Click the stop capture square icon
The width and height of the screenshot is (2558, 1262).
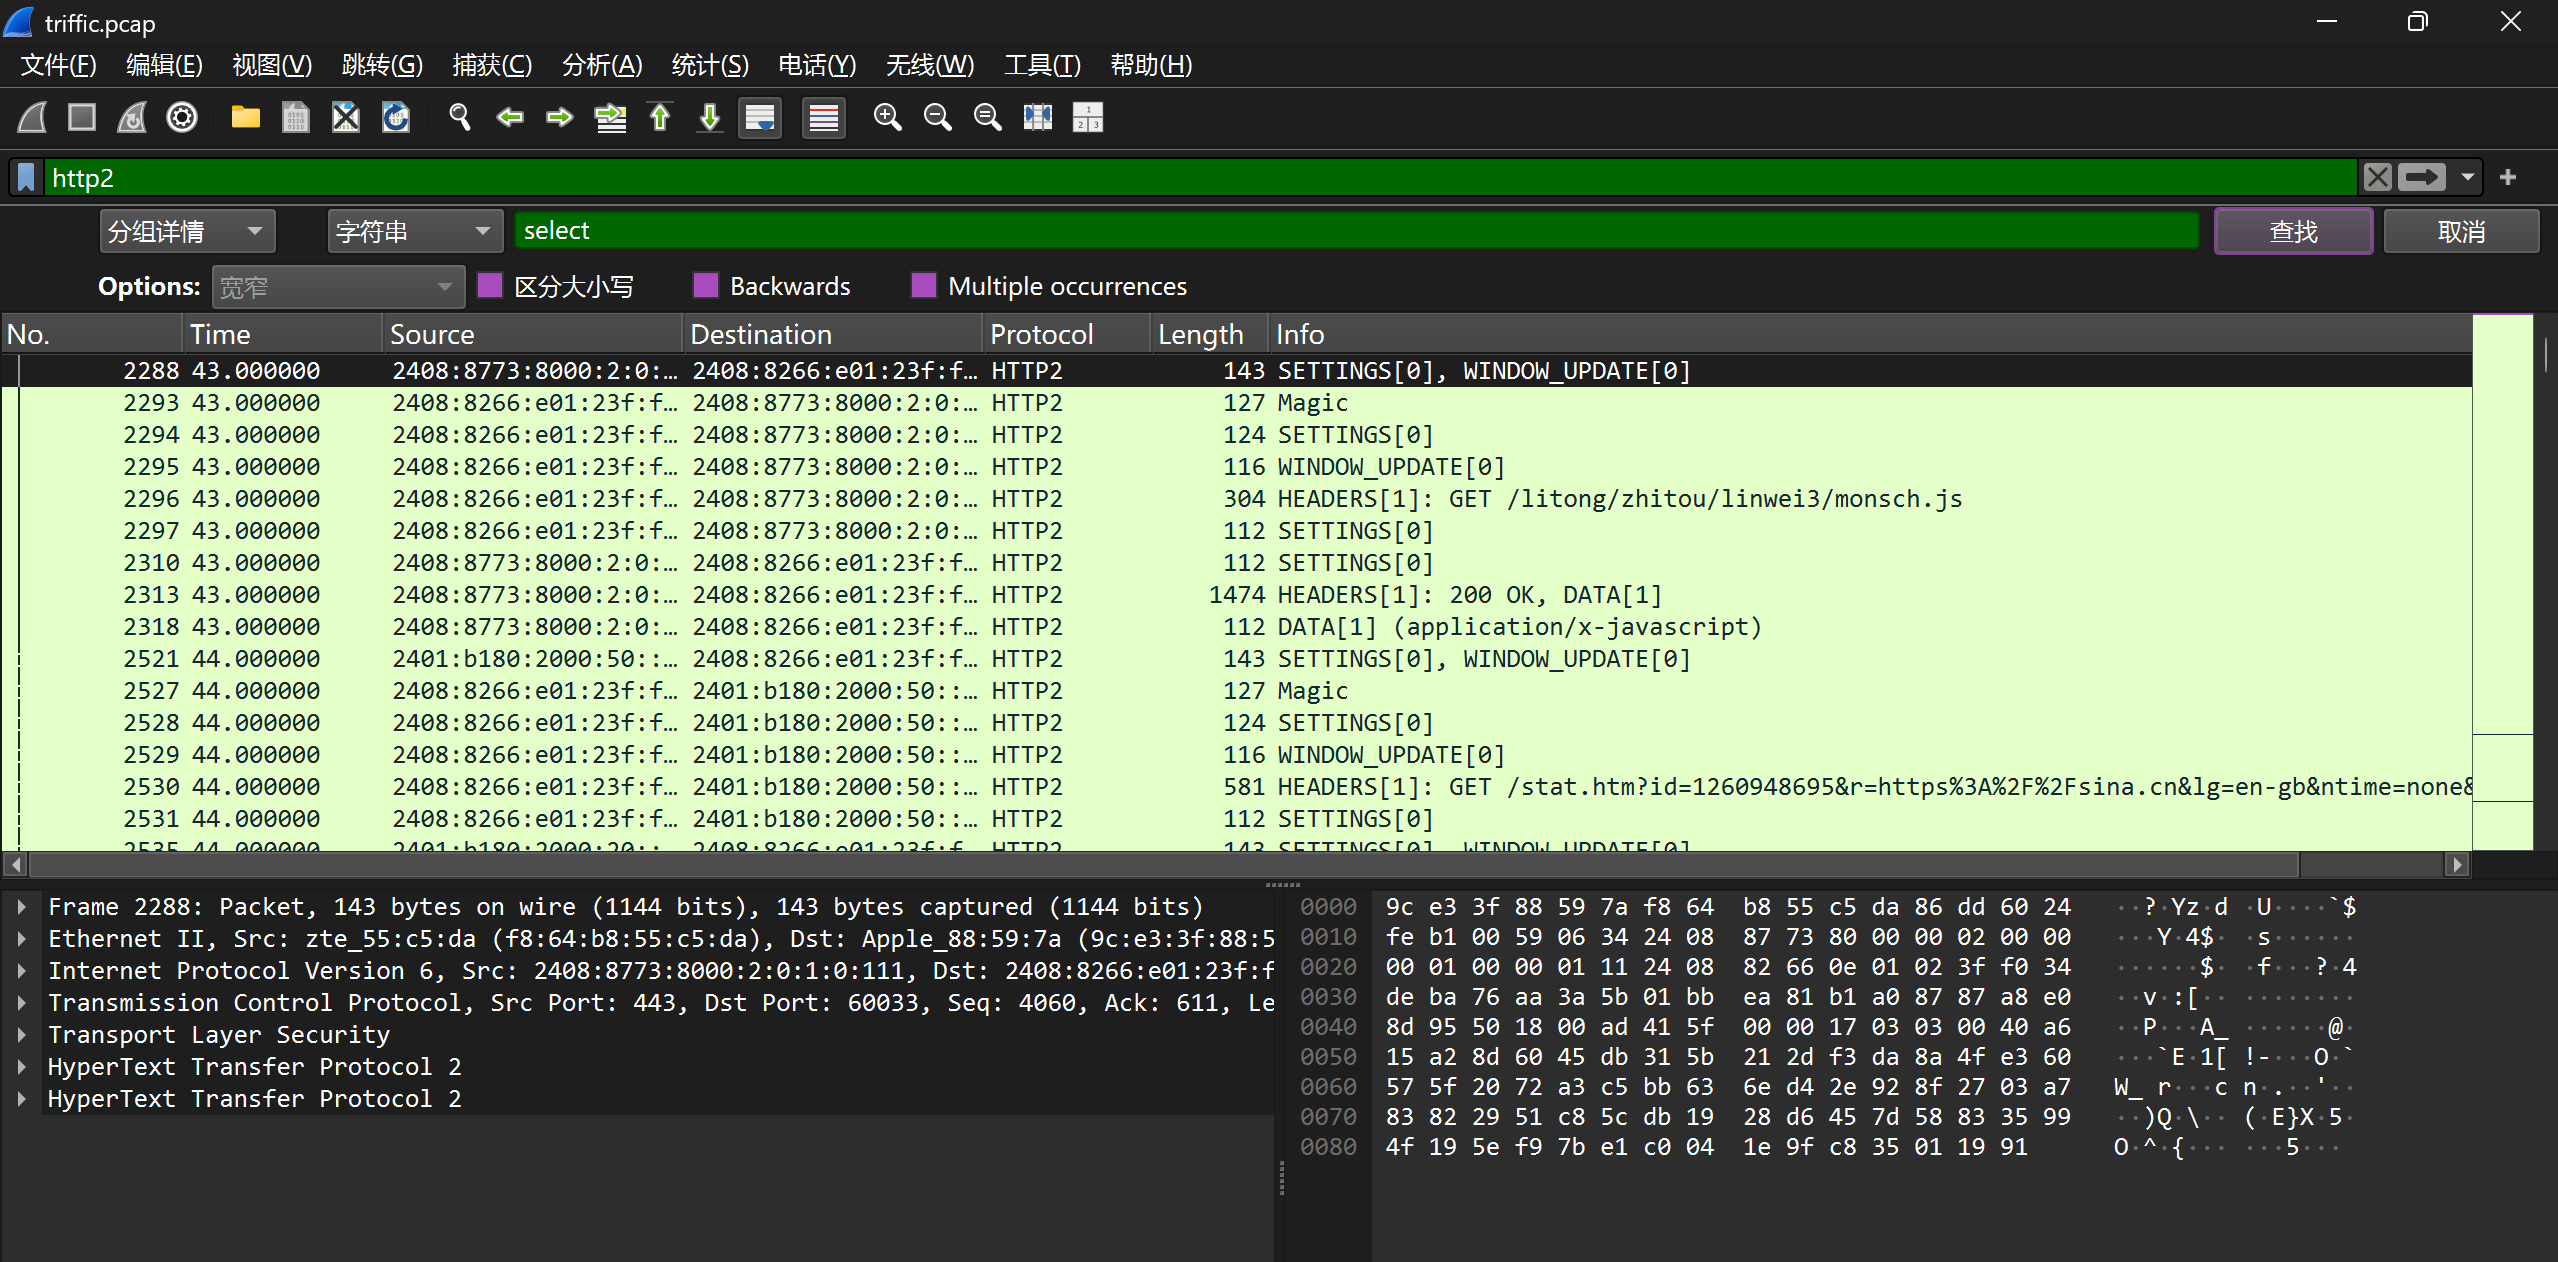click(82, 118)
